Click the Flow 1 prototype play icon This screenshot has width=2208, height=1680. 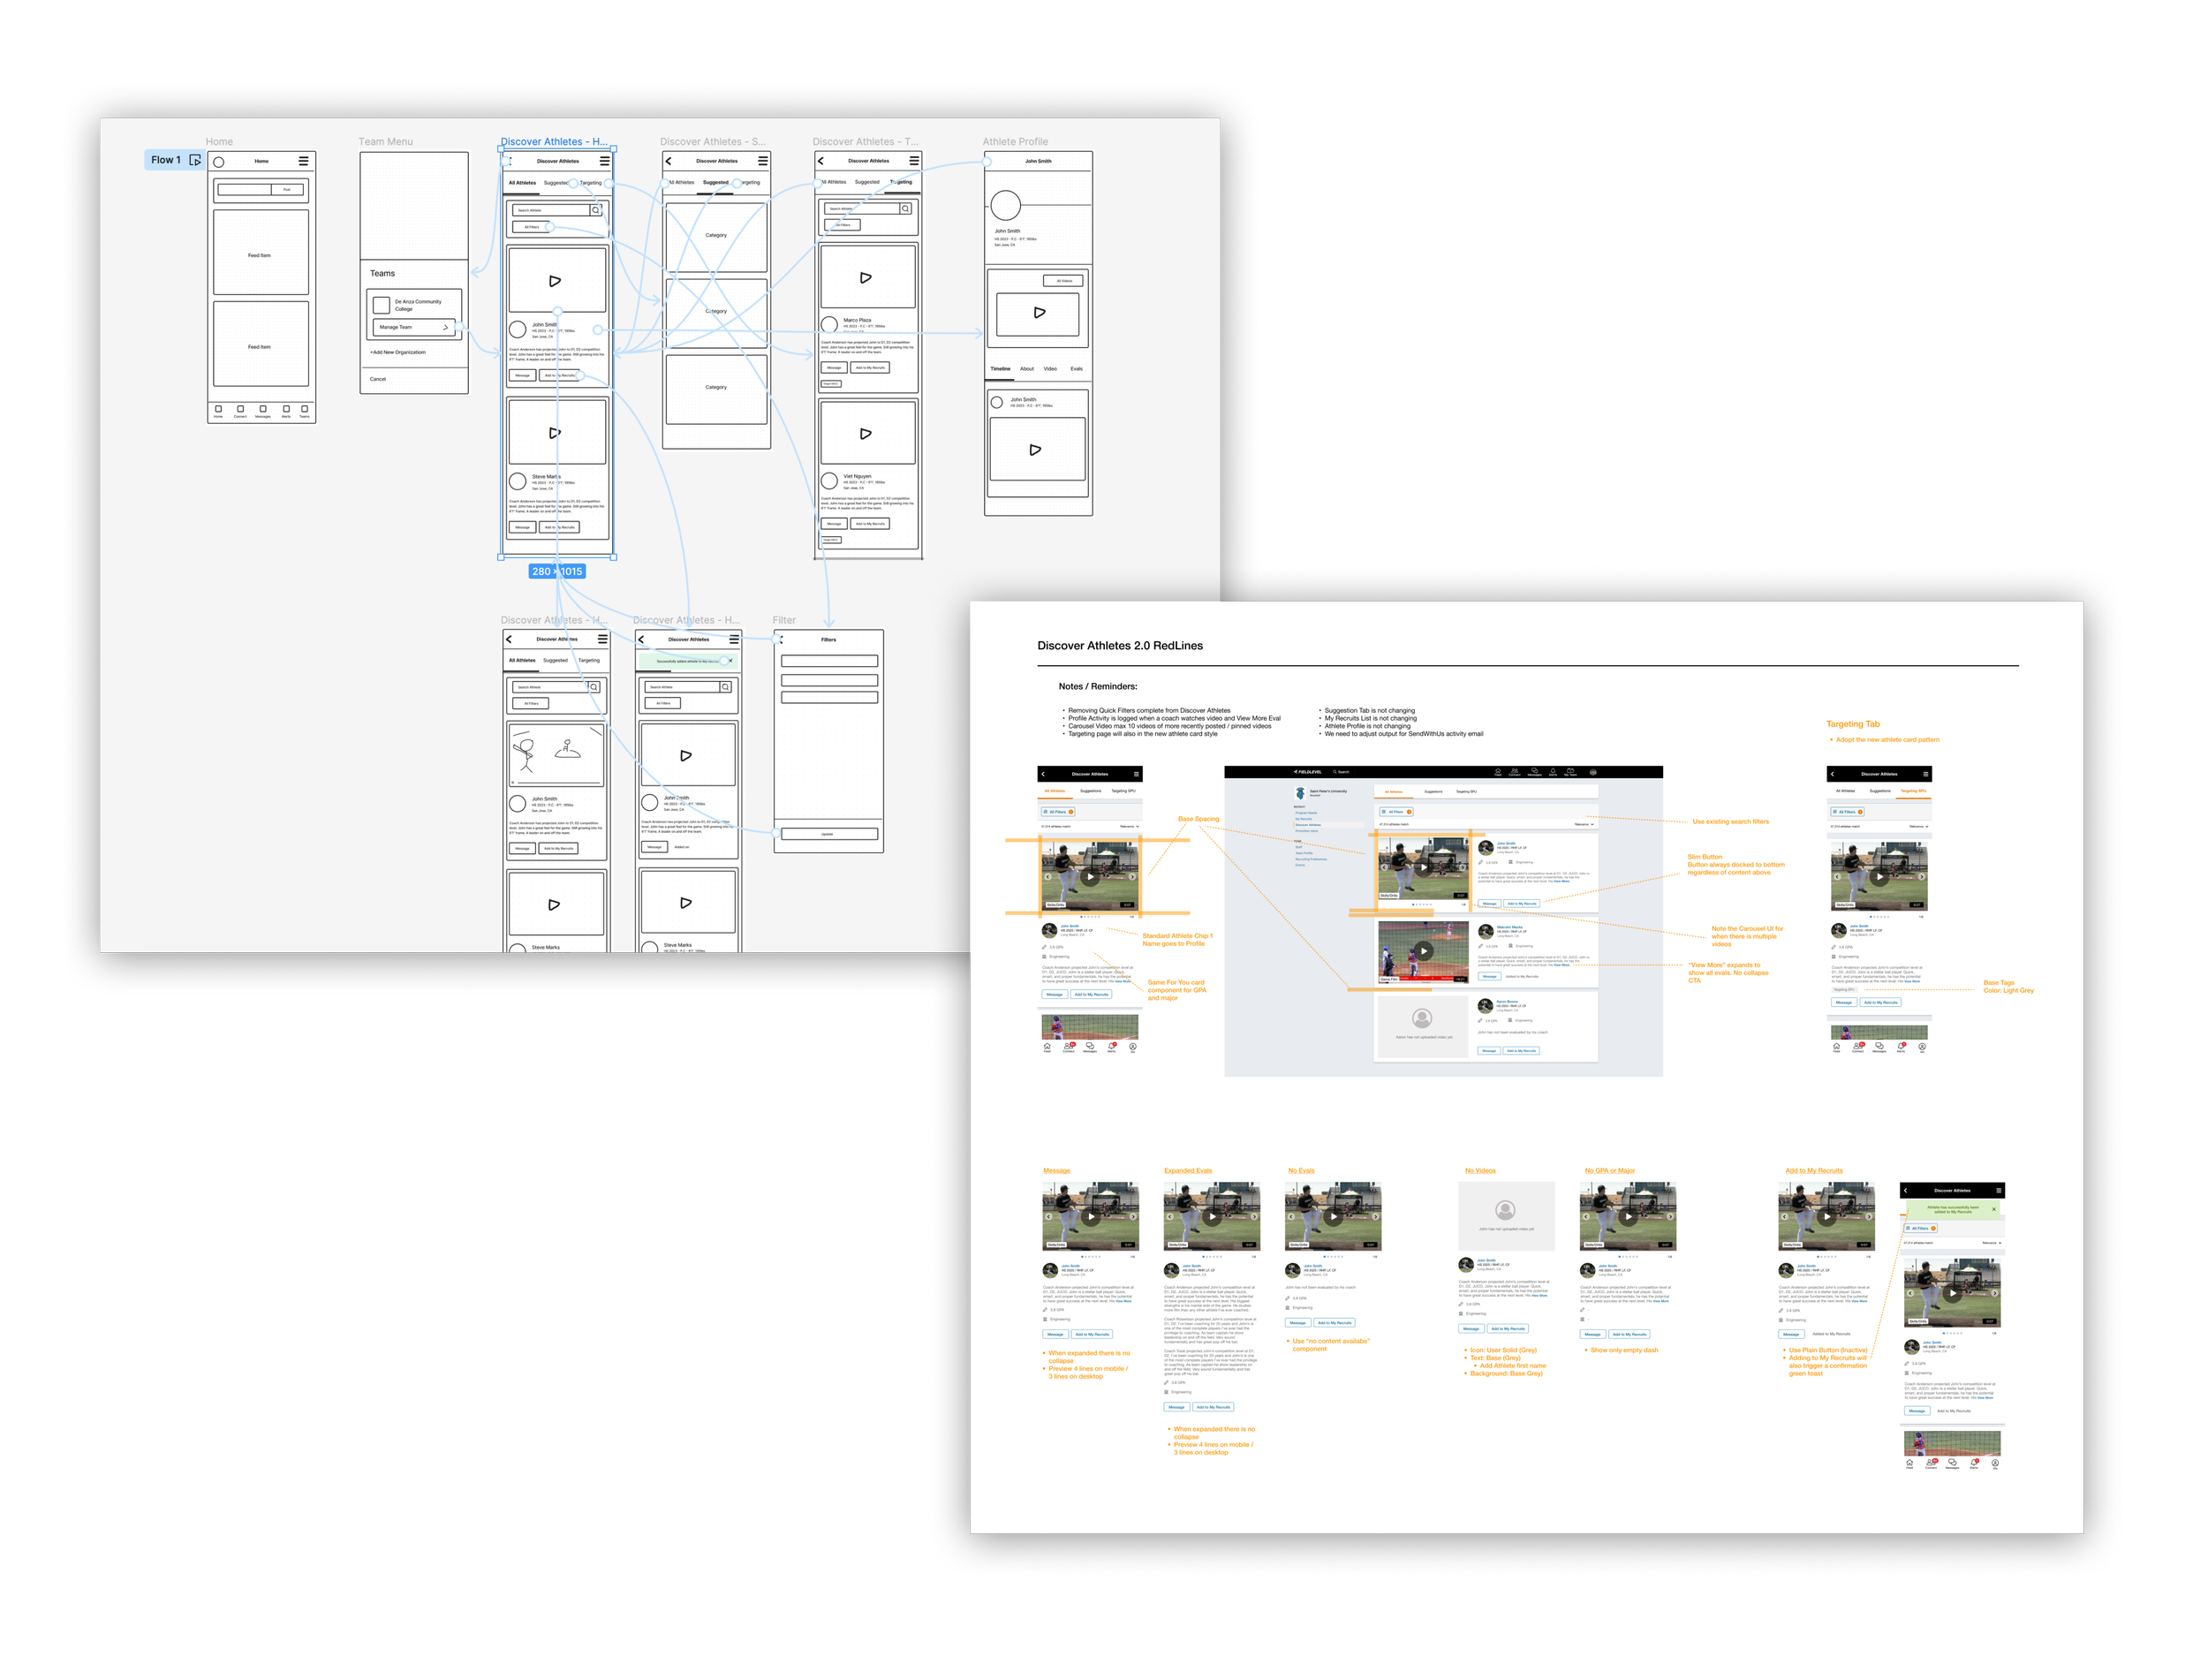pos(195,160)
